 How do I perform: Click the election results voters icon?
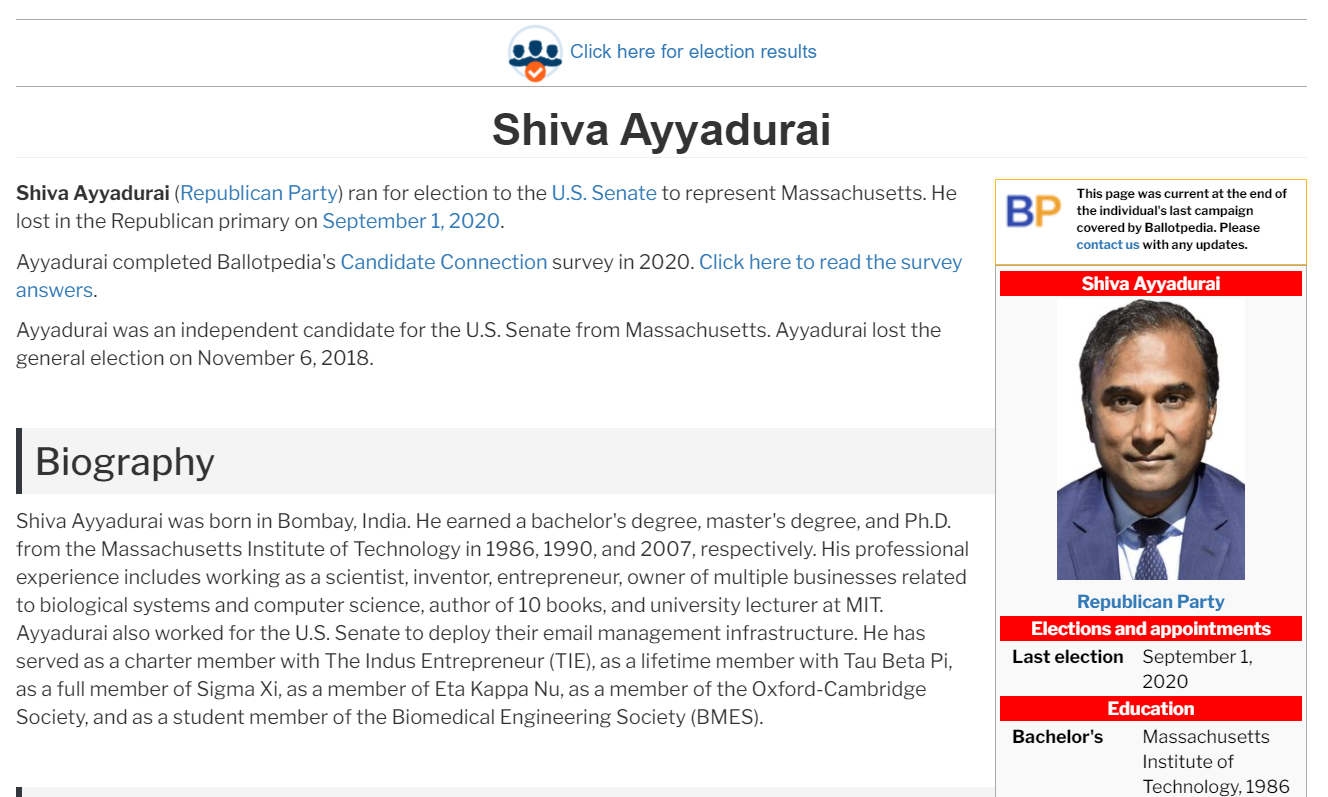click(x=535, y=53)
